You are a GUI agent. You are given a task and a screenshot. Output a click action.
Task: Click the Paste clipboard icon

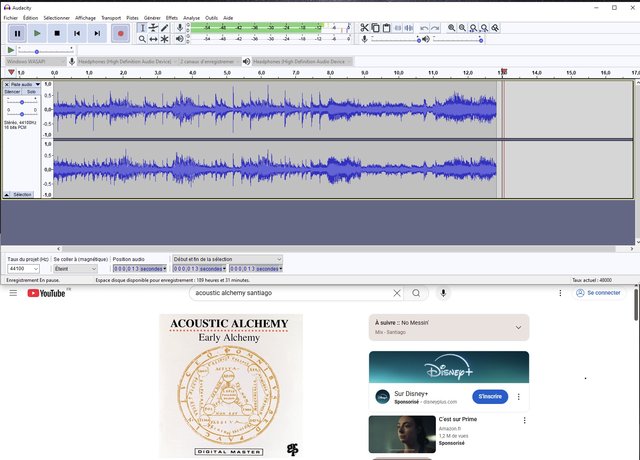tap(387, 28)
